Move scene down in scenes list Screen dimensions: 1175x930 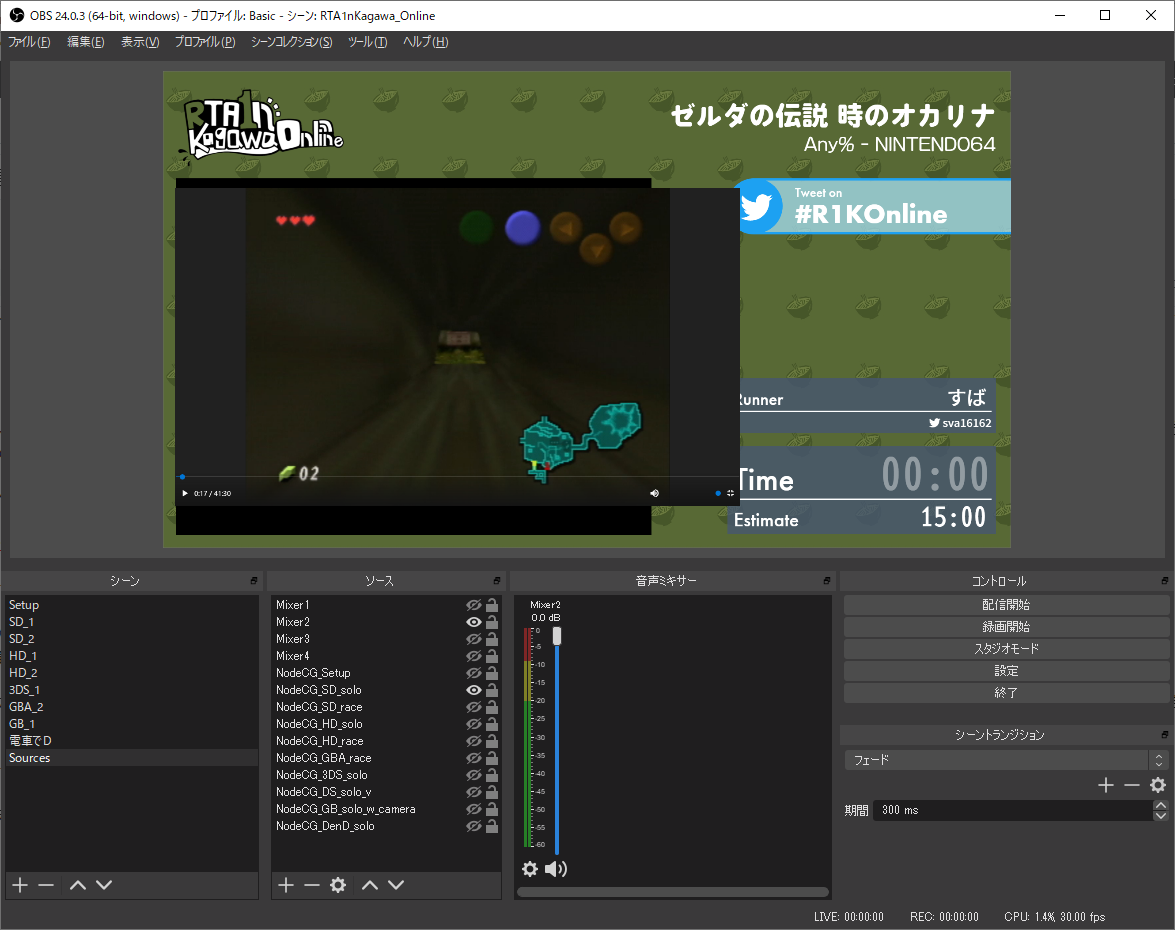pyautogui.click(x=104, y=885)
